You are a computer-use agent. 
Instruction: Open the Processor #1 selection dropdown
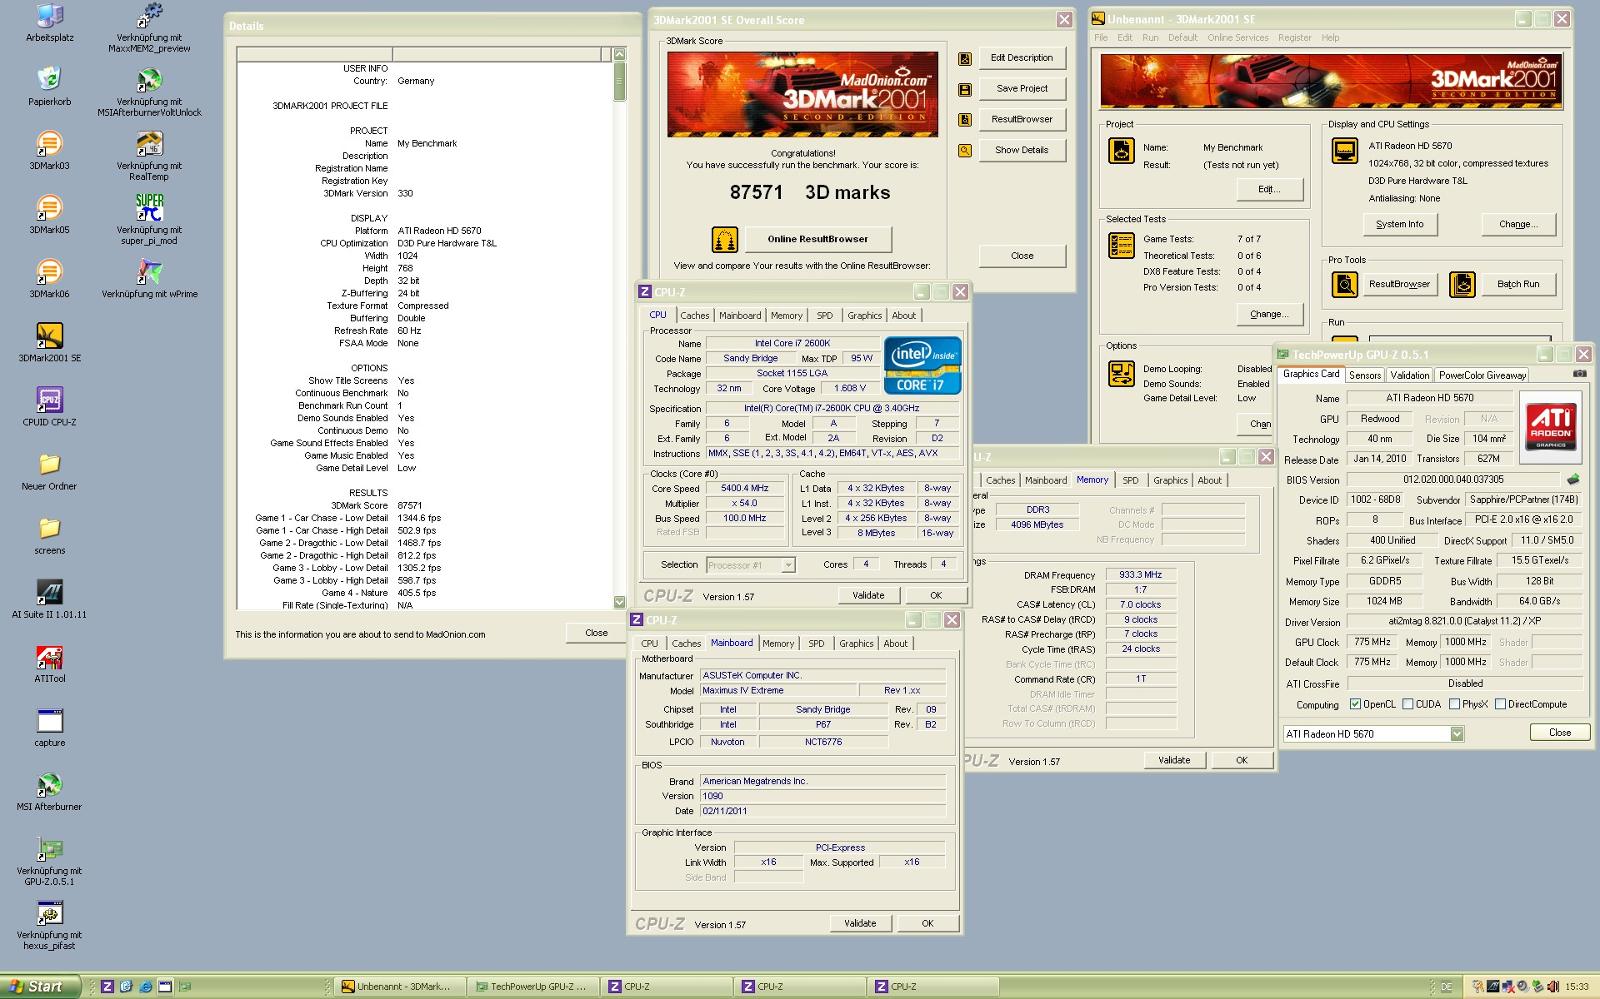(788, 565)
